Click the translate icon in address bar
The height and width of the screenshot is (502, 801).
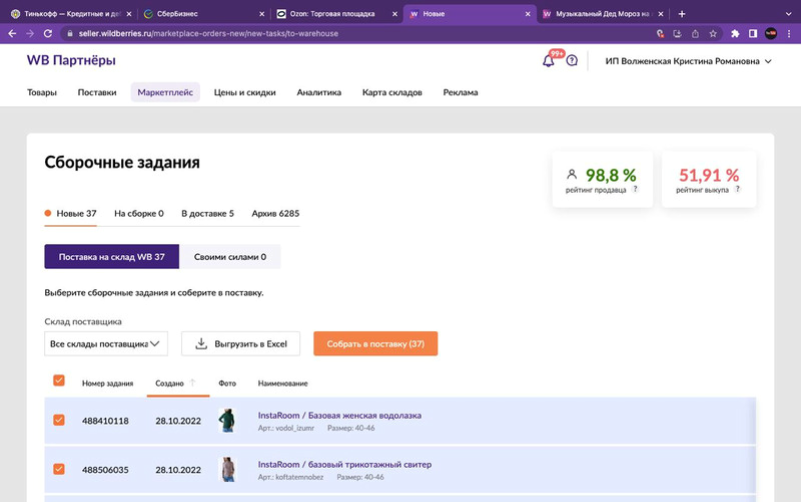tap(660, 34)
